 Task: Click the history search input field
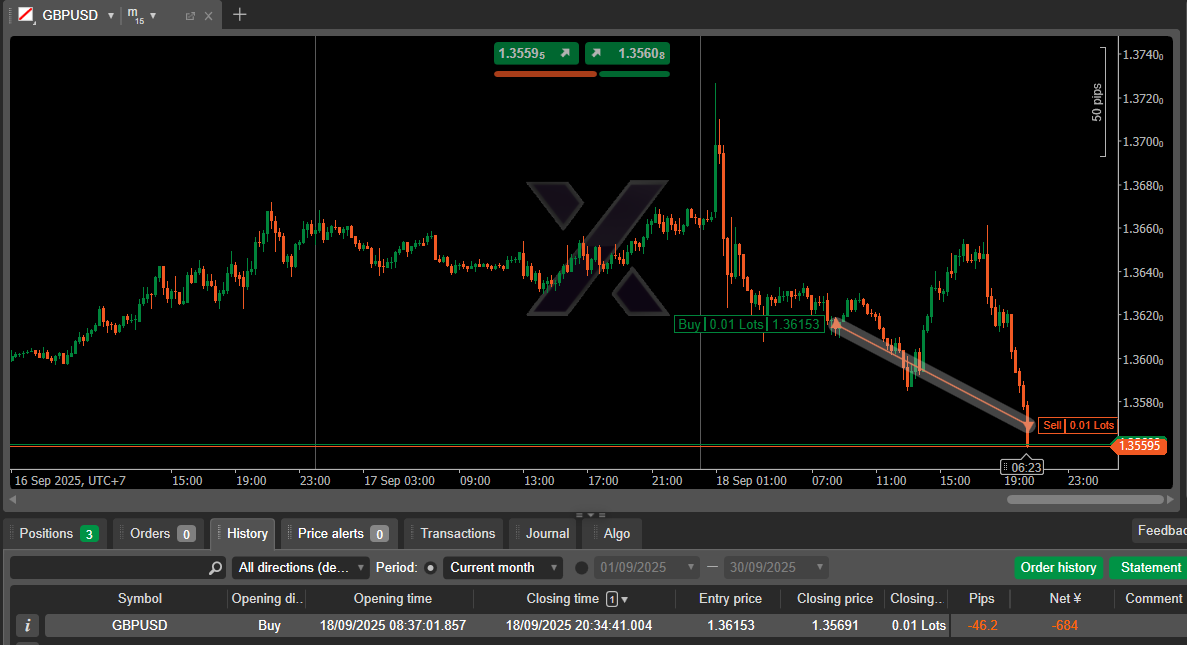108,568
